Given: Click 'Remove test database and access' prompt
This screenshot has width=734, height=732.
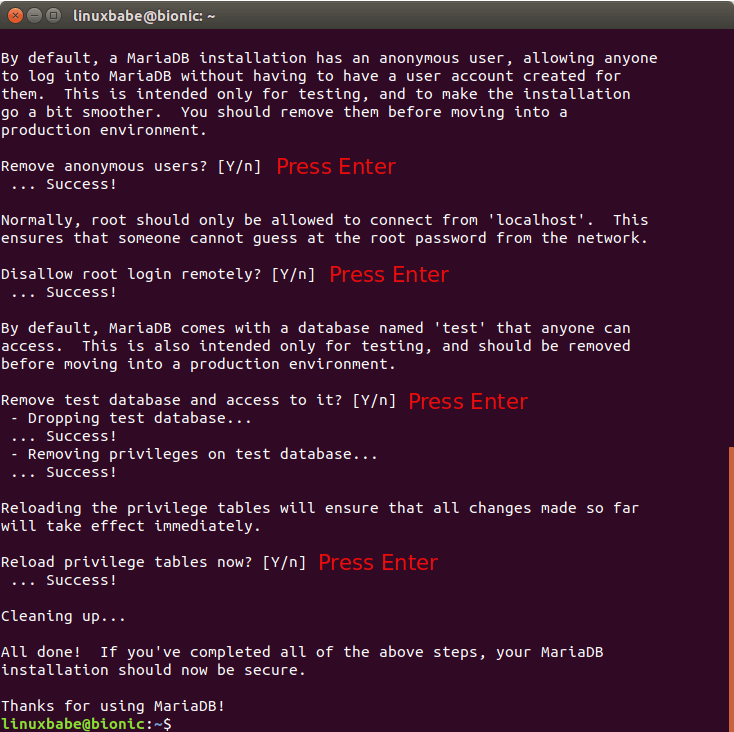Looking at the screenshot, I should [x=198, y=400].
